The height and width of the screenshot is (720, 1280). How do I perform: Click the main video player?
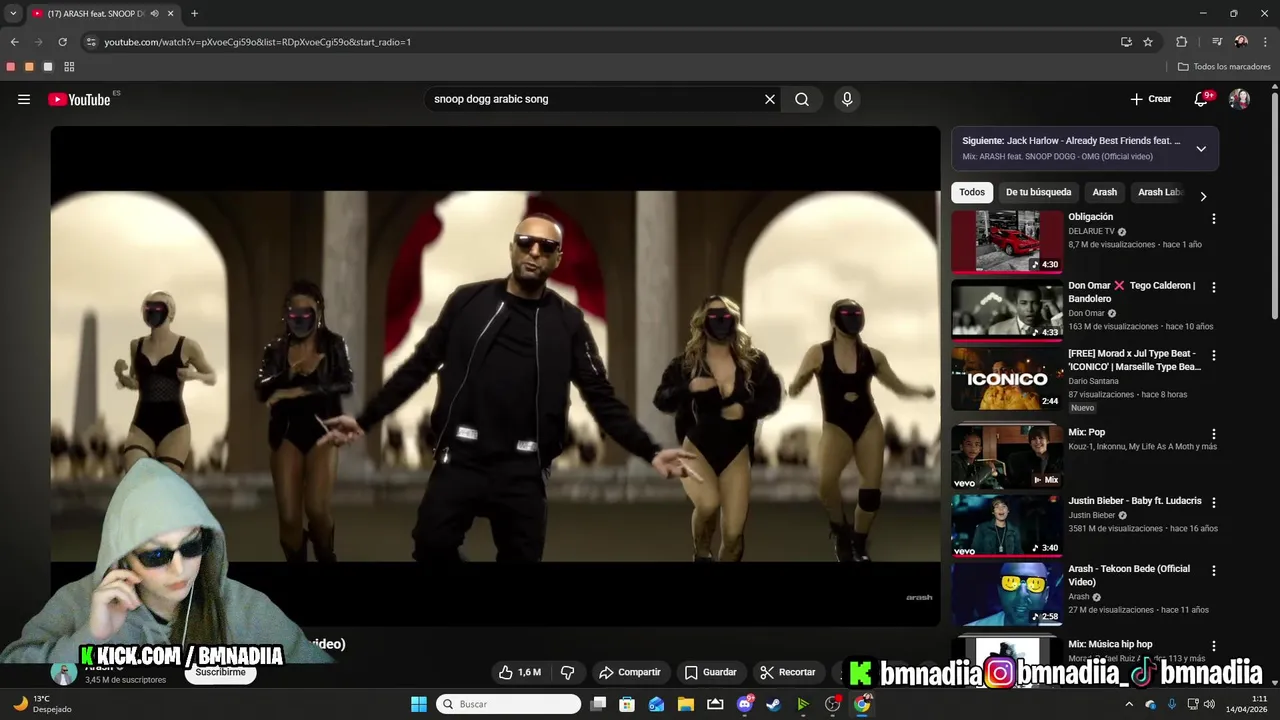tap(495, 376)
